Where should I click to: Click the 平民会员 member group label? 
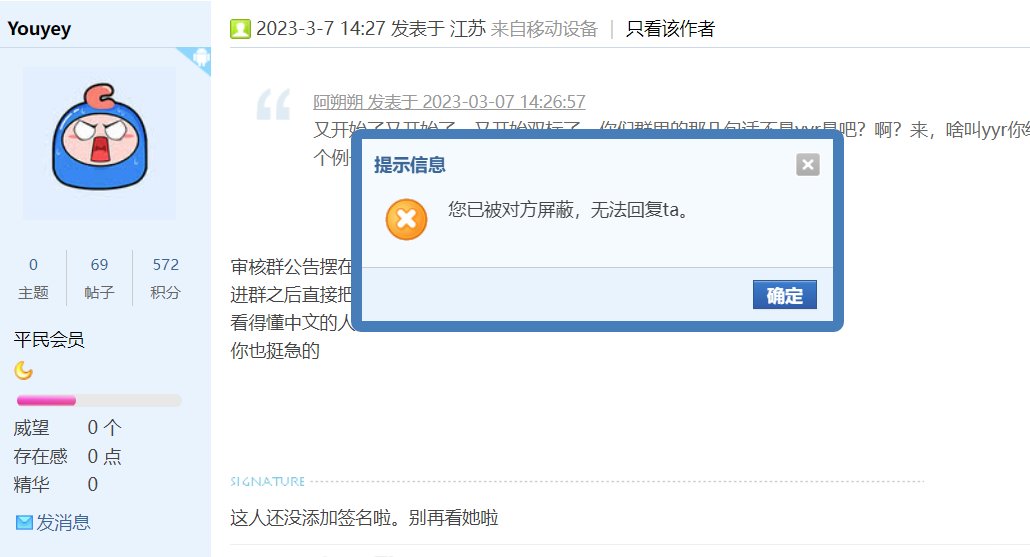49,340
